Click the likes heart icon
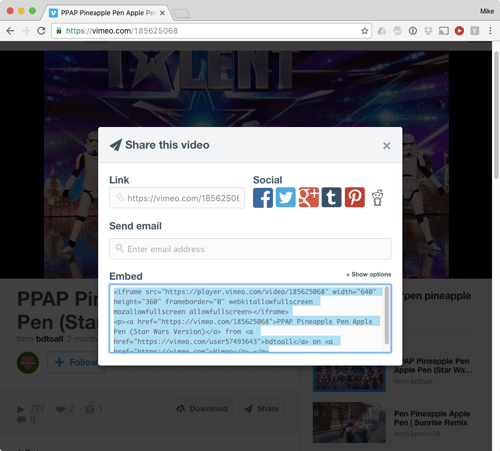This screenshot has height=451, width=500. click(60, 409)
